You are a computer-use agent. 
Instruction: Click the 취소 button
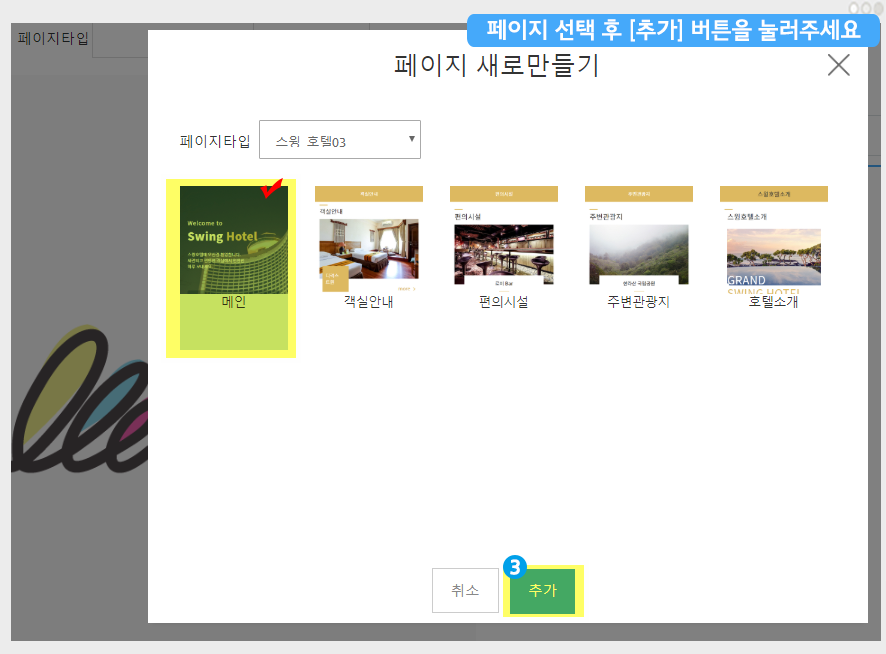[465, 591]
